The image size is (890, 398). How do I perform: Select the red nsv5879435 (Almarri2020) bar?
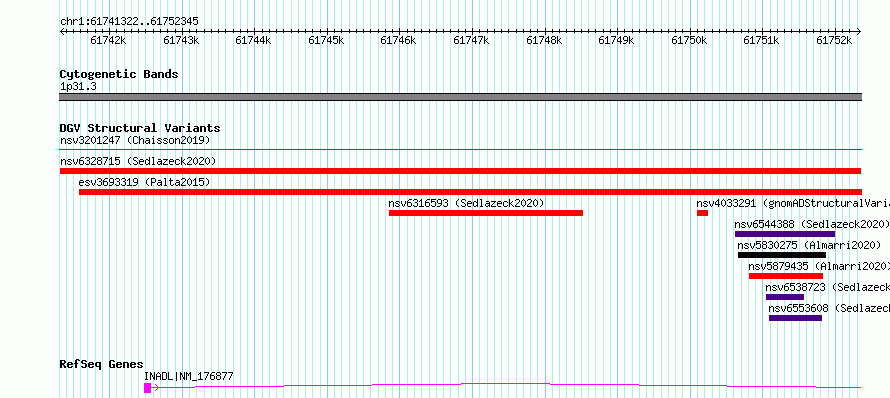(x=786, y=276)
